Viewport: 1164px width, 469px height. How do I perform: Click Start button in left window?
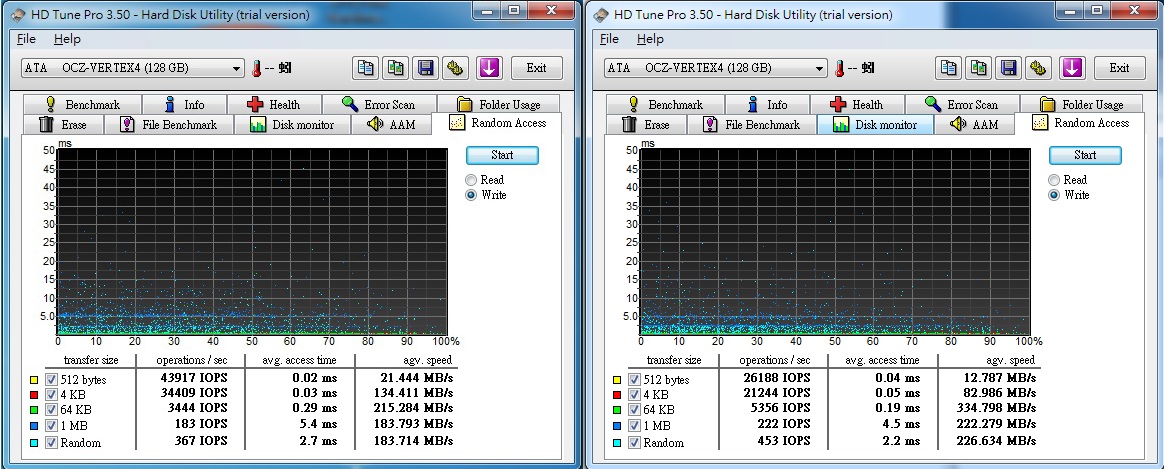point(502,155)
